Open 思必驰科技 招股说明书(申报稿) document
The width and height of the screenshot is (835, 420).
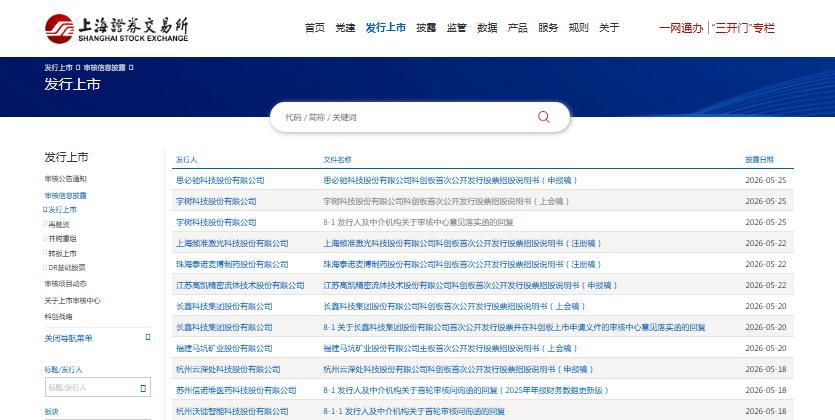[x=451, y=180]
